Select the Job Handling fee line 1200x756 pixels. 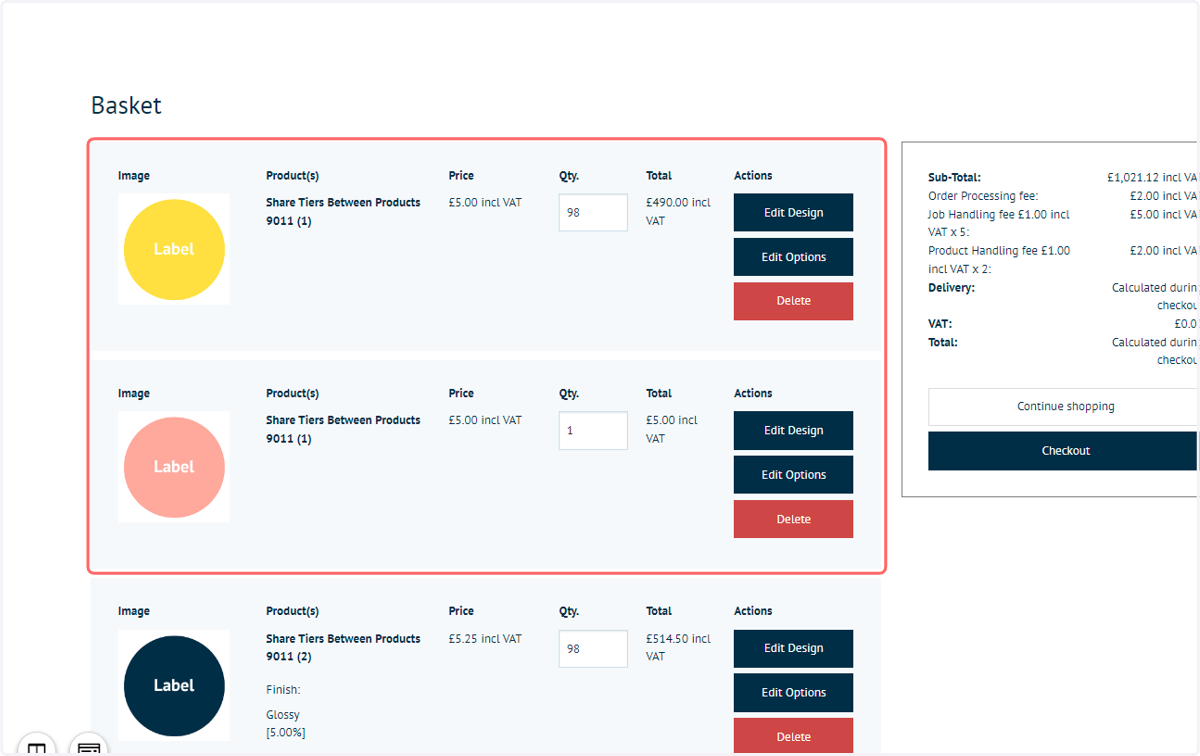tap(999, 223)
